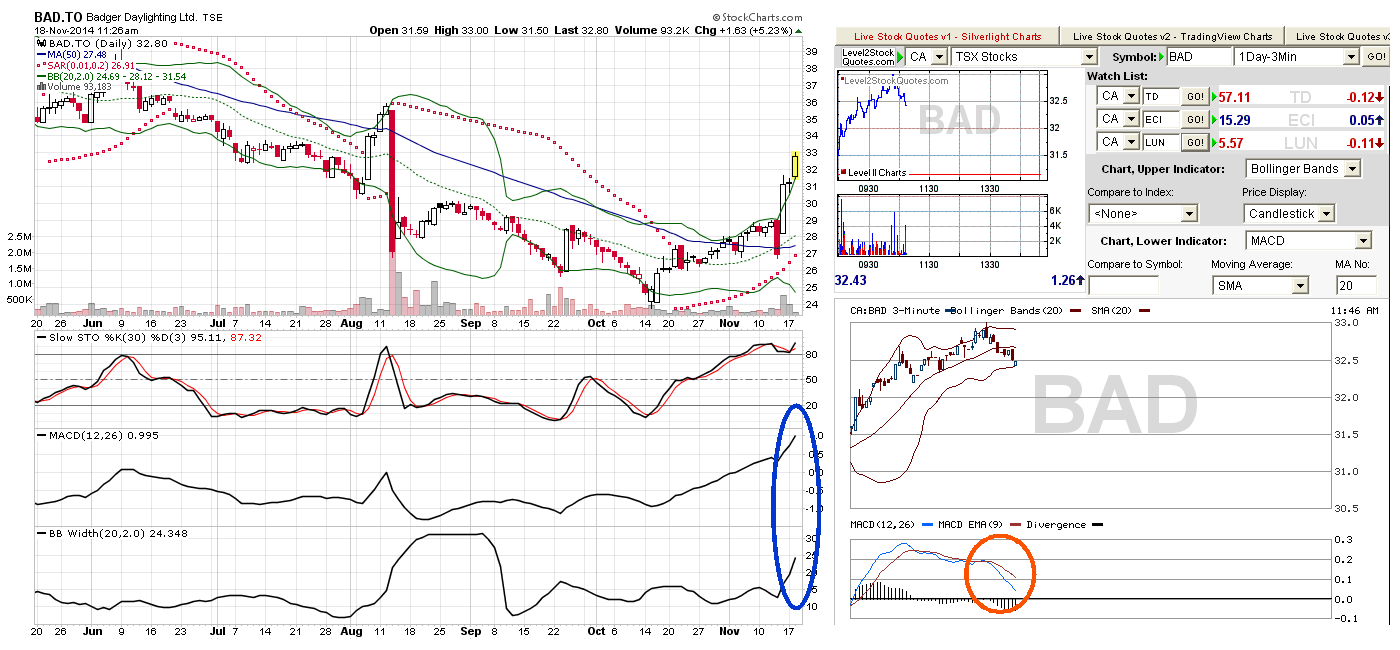This screenshot has width=1400, height=650.
Task: Switch to Live Stock Quotes v2 TradingView Charts tab
Action: pos(1173,36)
